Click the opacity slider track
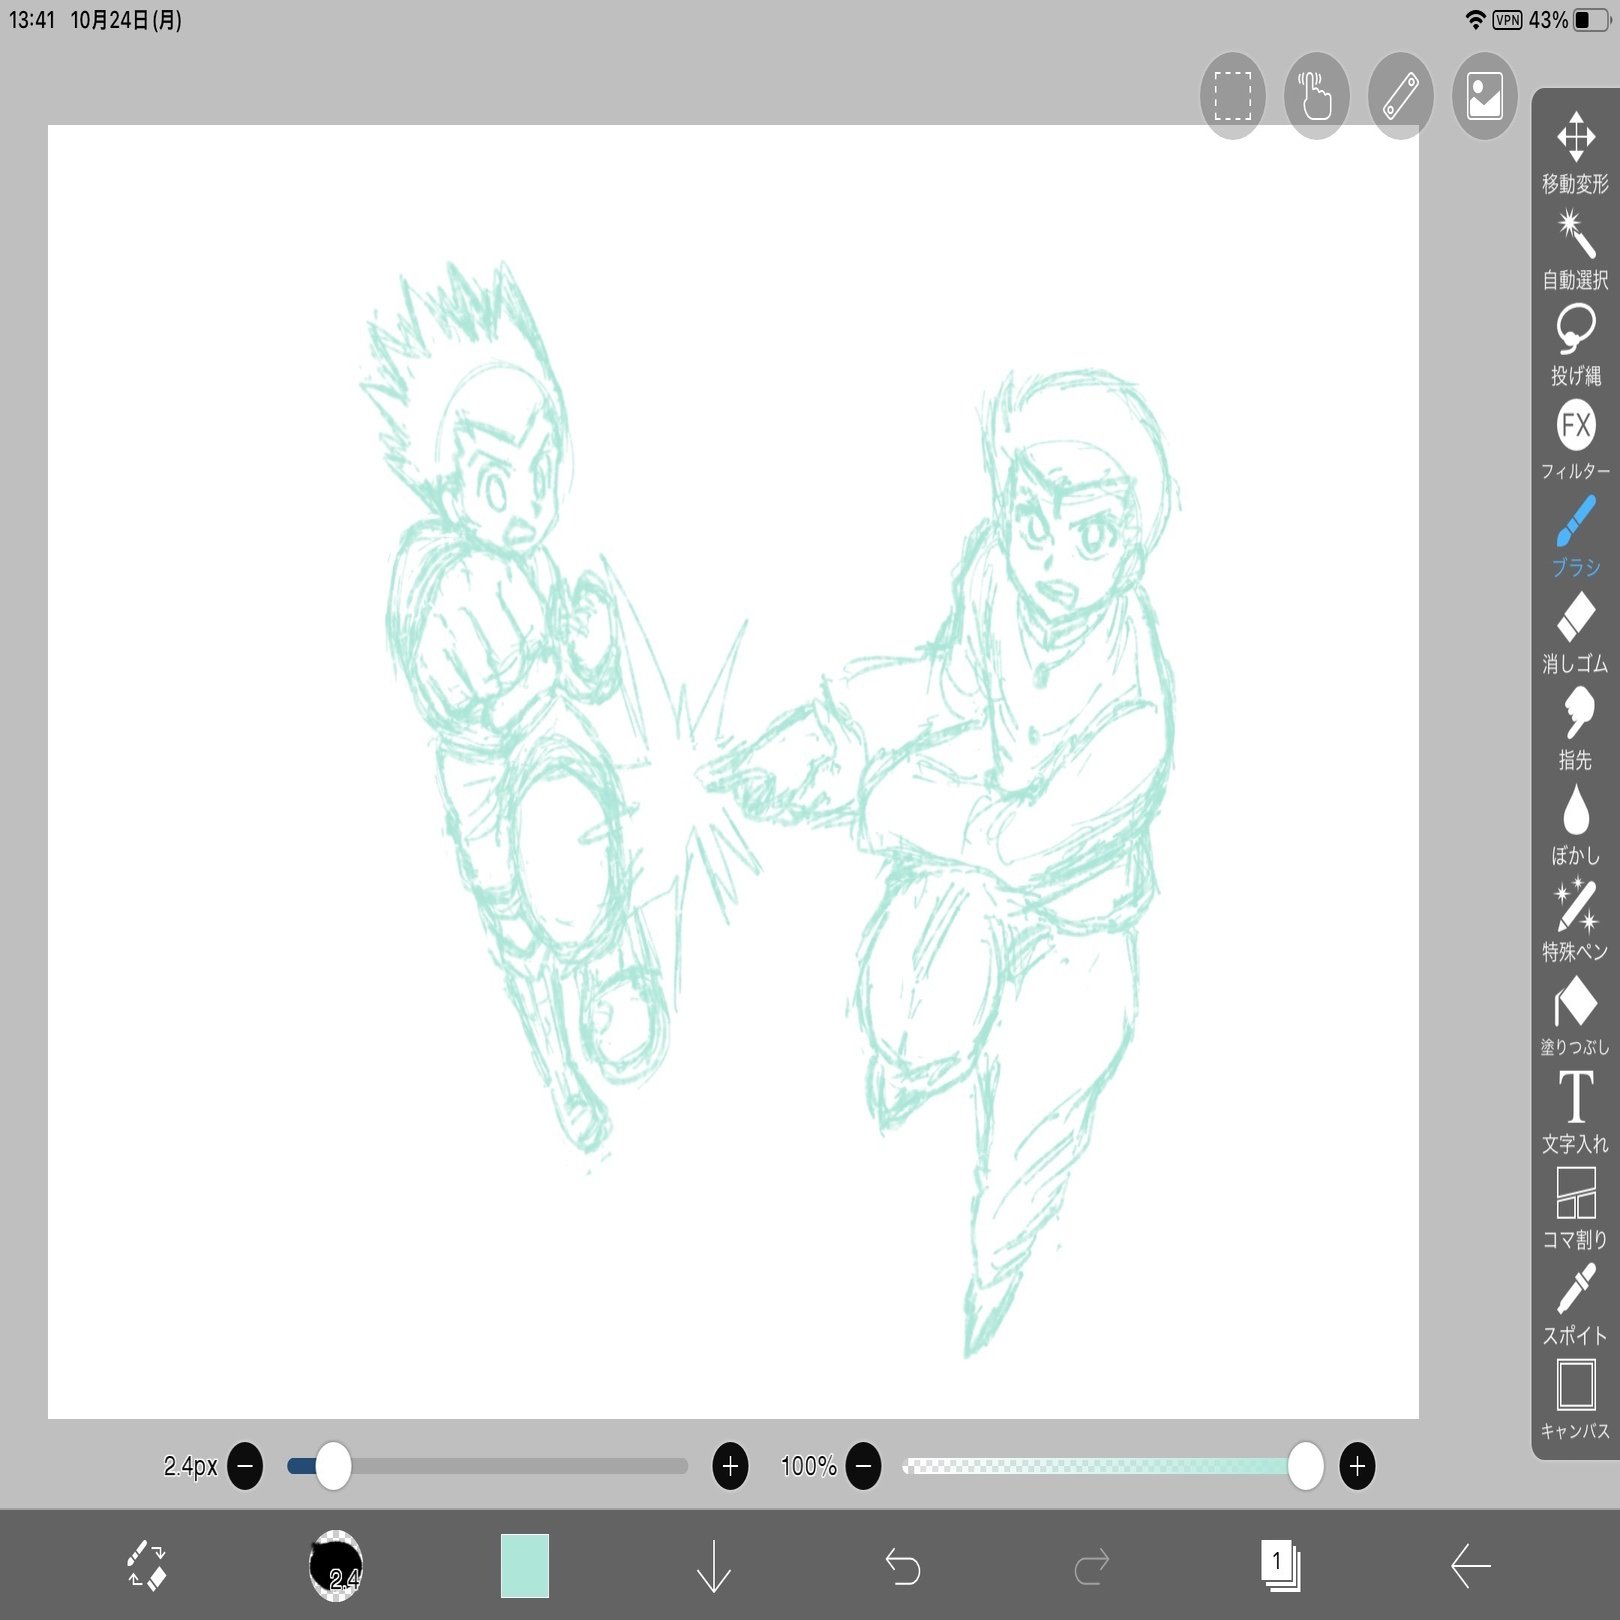The image size is (1620, 1620). [x=1110, y=1466]
